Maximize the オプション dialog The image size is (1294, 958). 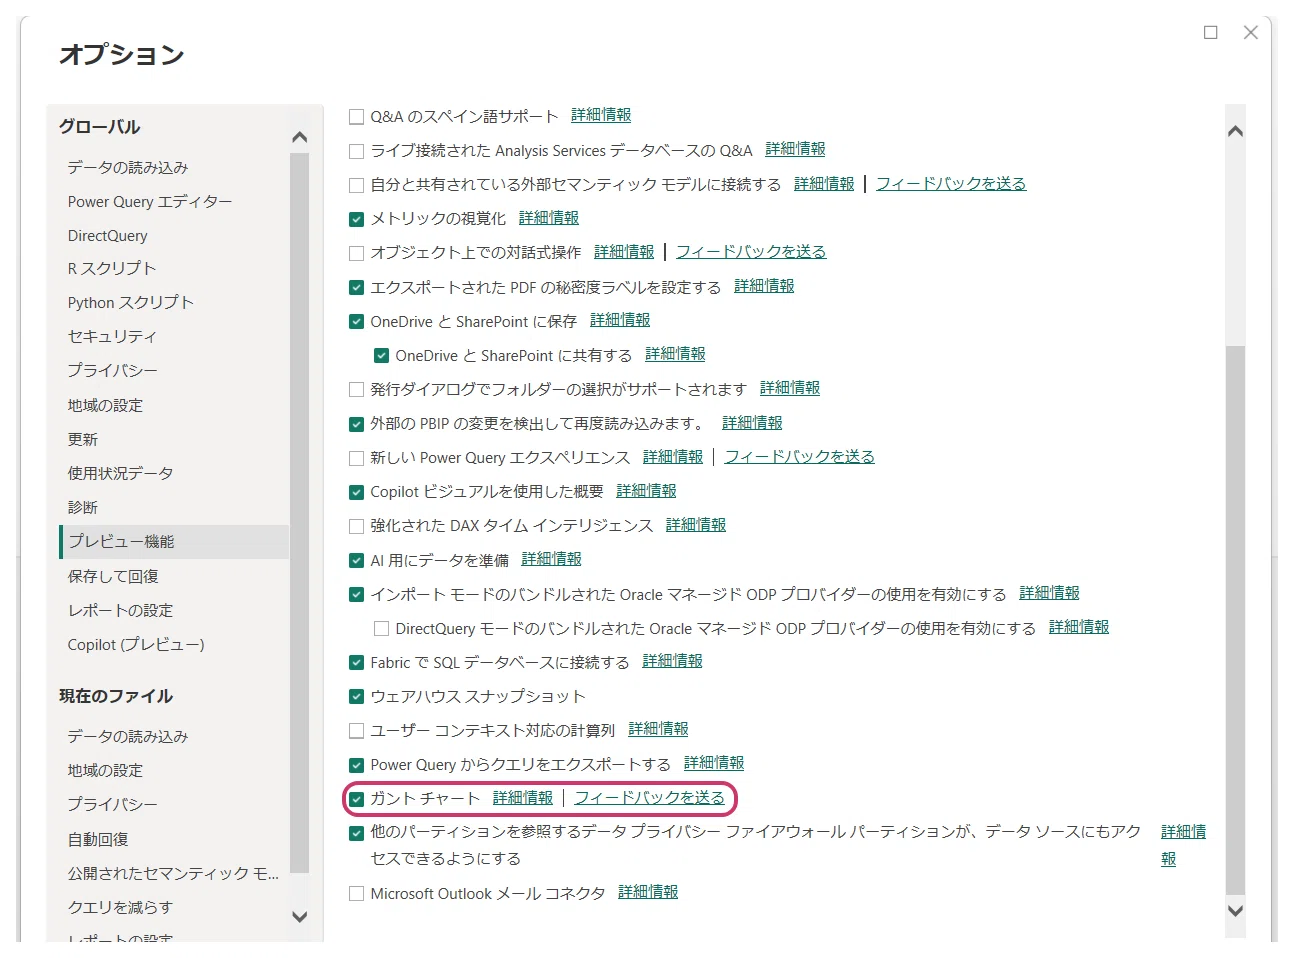point(1211,33)
